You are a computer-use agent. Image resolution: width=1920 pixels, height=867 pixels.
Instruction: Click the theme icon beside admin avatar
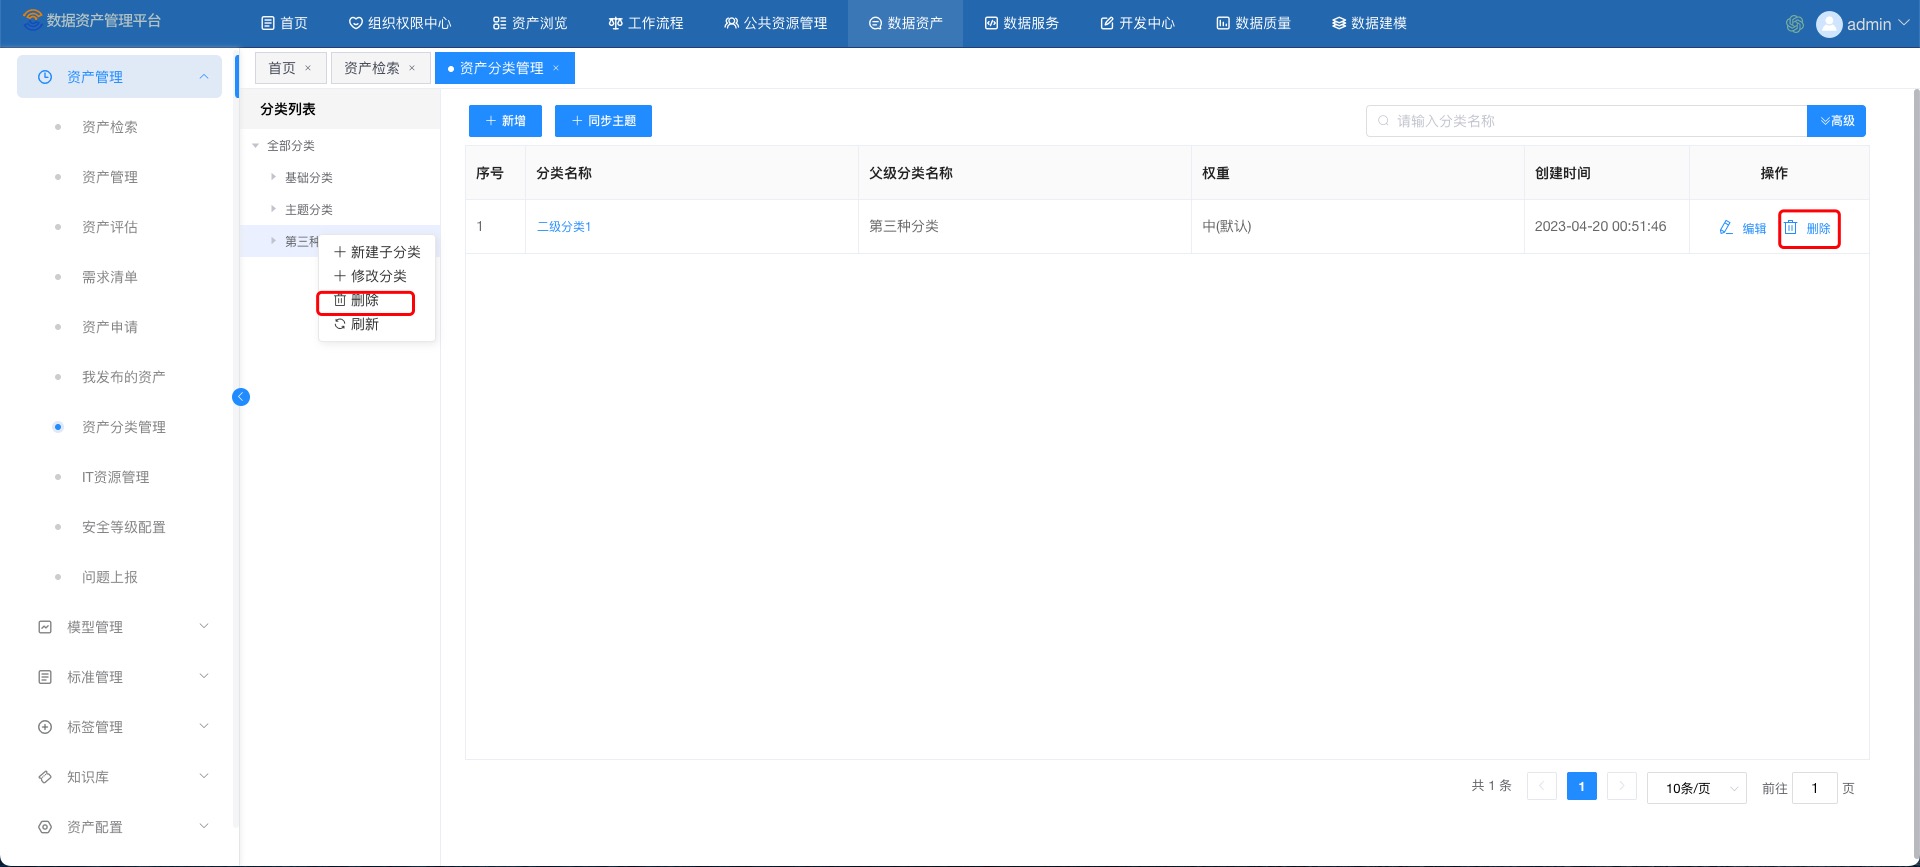pyautogui.click(x=1795, y=24)
